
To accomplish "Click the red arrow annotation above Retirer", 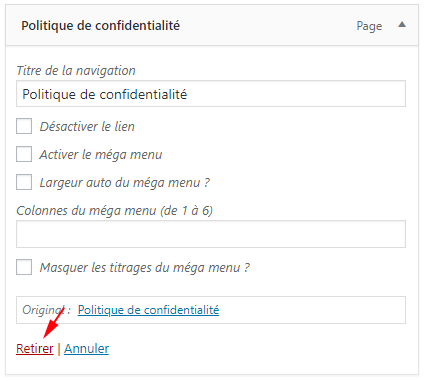I will [x=53, y=323].
